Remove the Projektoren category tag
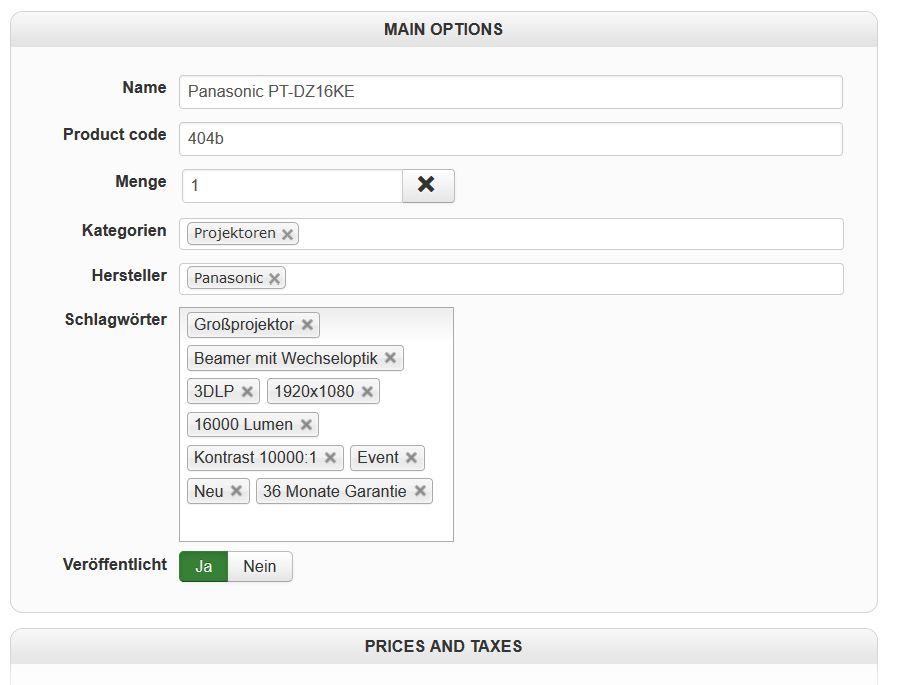Viewport: 902px width, 685px height. 288,234
